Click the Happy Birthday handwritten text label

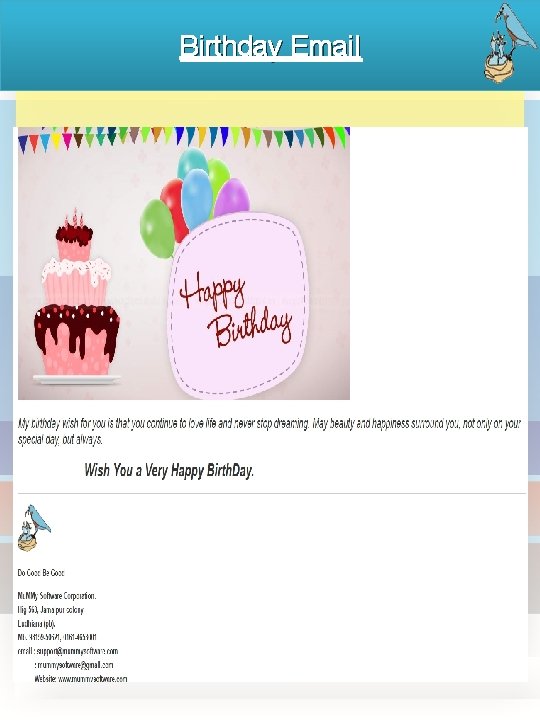coord(235,309)
